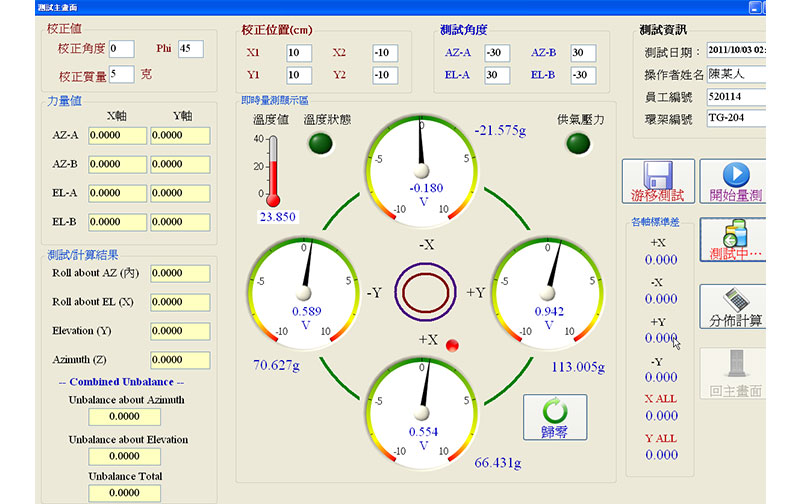Focus the Phi value field showing 45
Screen dimensions: 800x504
click(190, 49)
